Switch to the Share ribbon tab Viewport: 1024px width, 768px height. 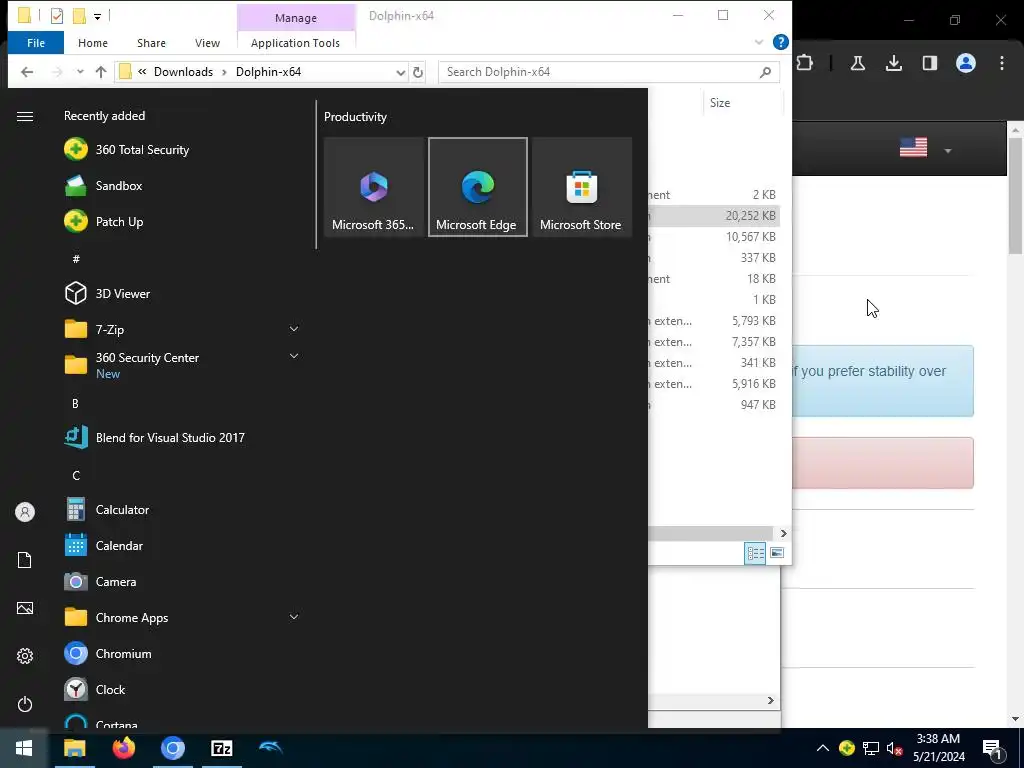pos(151,42)
